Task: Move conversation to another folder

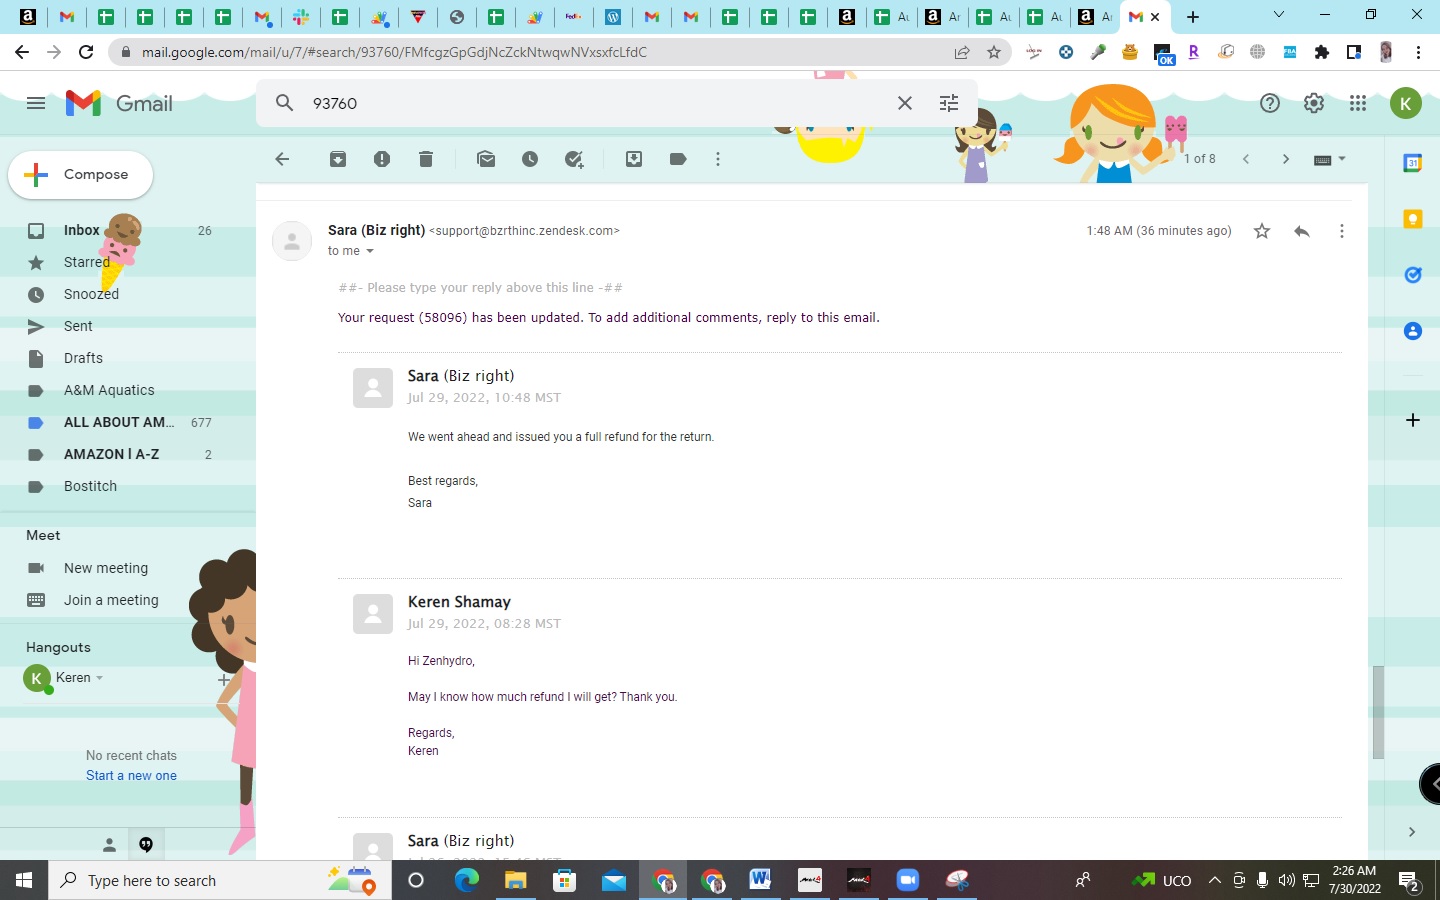Action: tap(634, 159)
